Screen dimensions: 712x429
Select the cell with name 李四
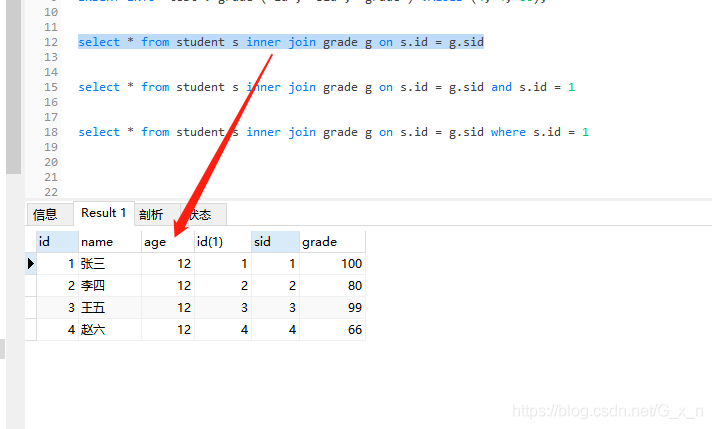[x=110, y=286]
